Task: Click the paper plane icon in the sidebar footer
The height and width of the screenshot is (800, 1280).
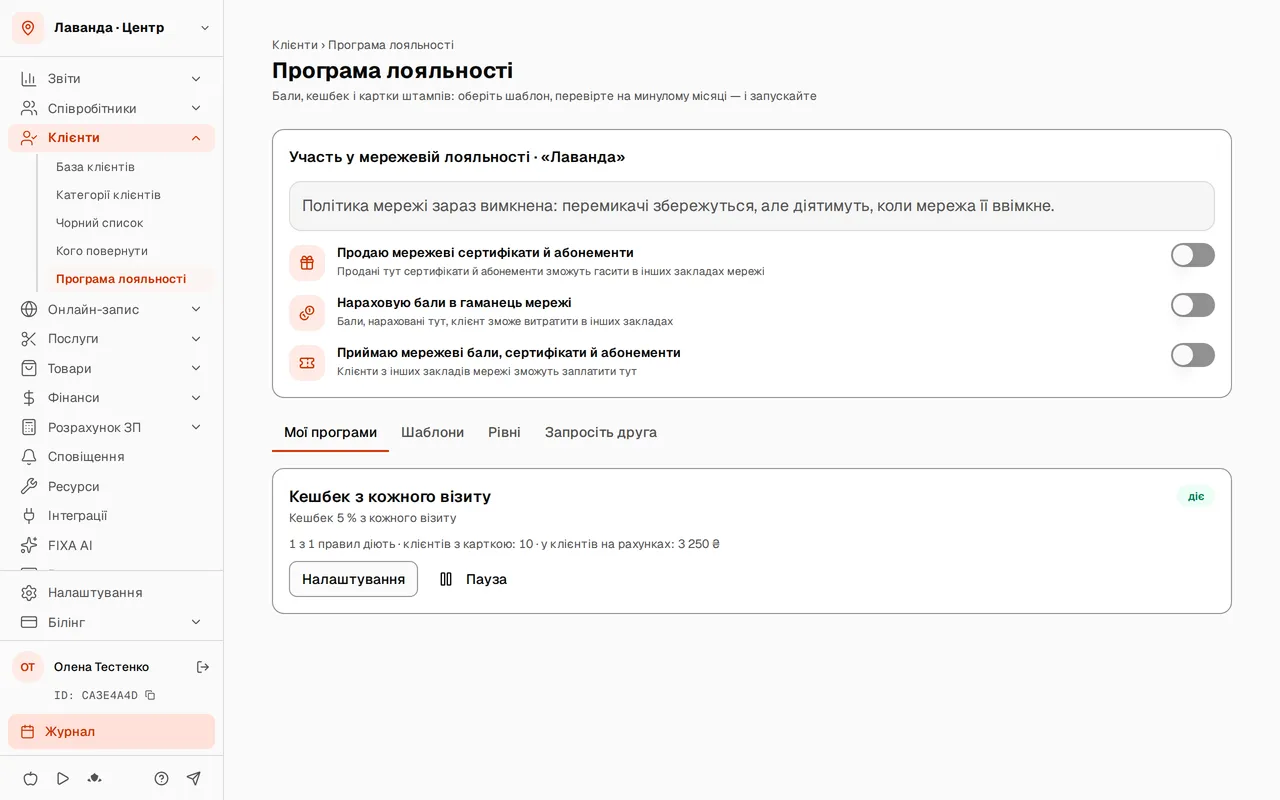Action: (x=194, y=778)
